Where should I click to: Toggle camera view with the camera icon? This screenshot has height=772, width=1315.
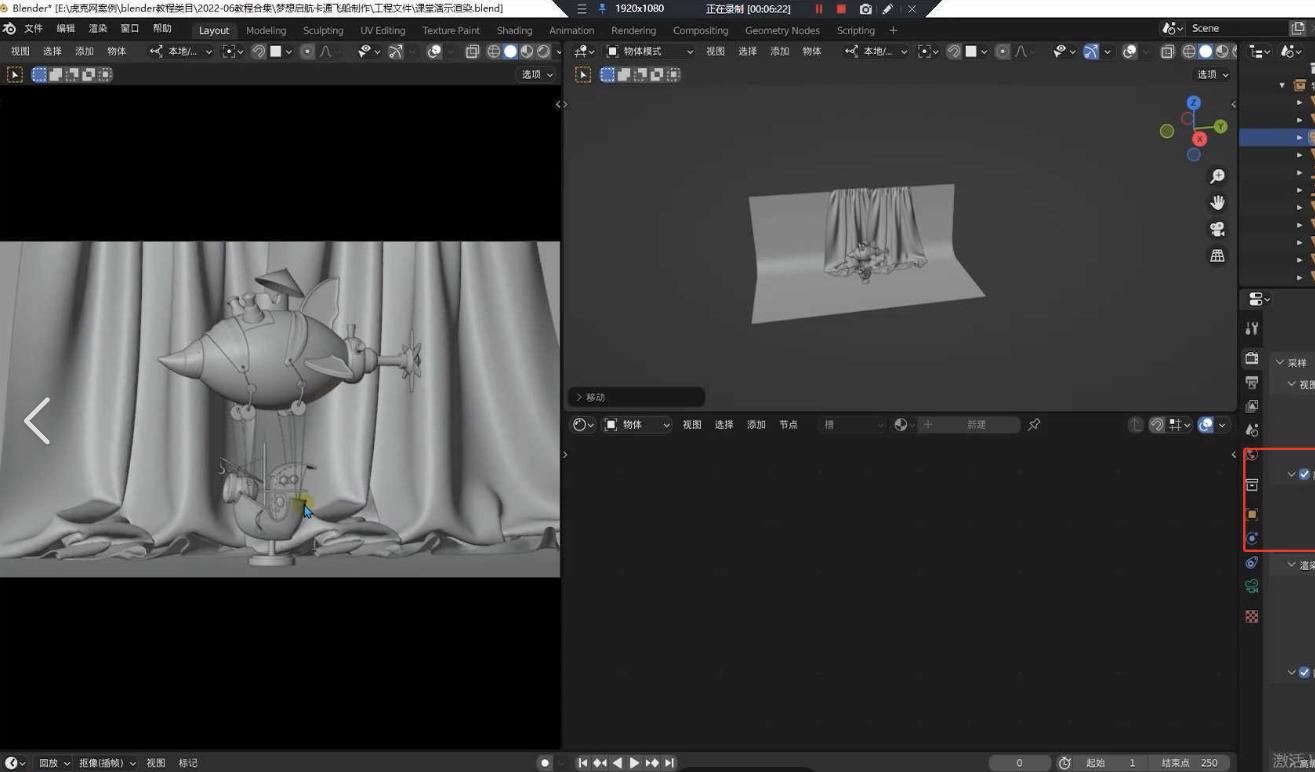coord(1217,229)
